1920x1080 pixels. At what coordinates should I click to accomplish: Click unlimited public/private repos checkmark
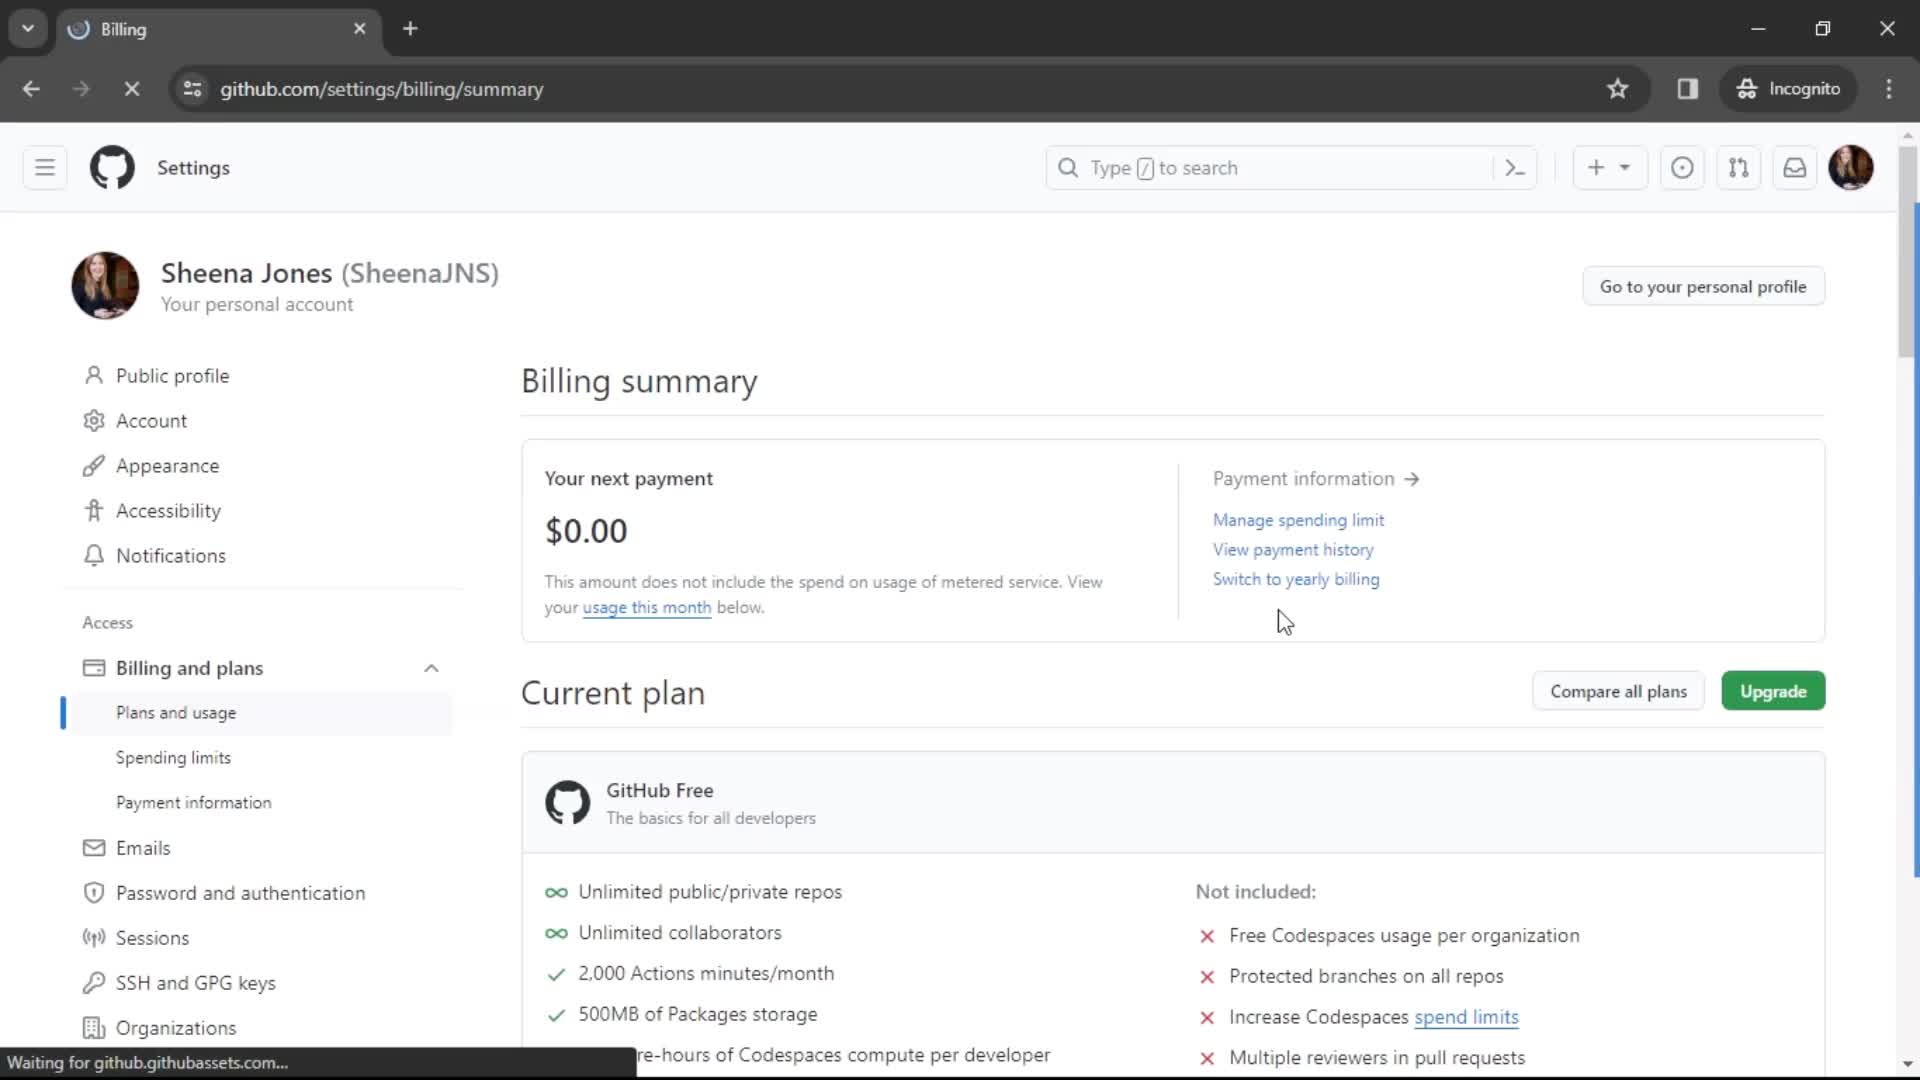coord(555,891)
